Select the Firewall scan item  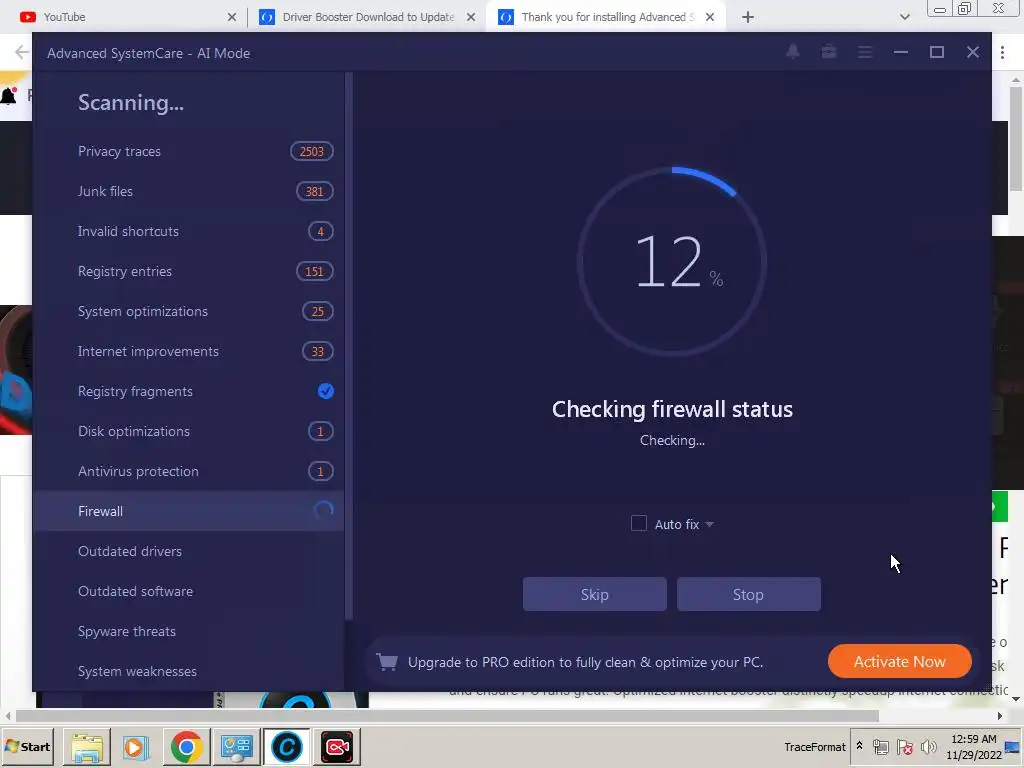(x=188, y=511)
